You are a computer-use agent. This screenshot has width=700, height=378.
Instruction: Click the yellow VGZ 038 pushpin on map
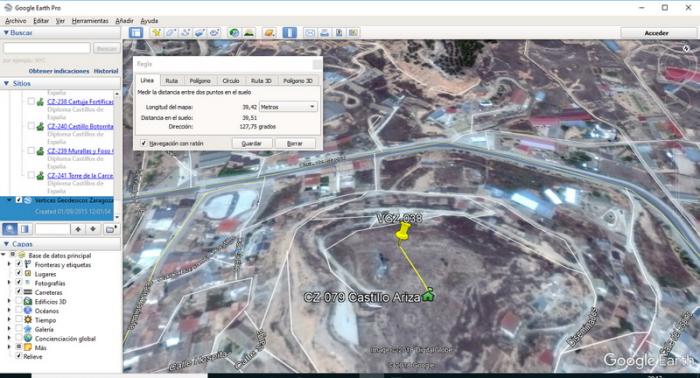click(403, 232)
